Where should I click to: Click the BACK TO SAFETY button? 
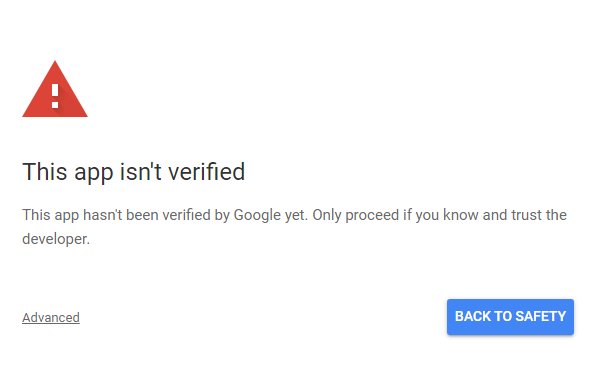point(510,317)
